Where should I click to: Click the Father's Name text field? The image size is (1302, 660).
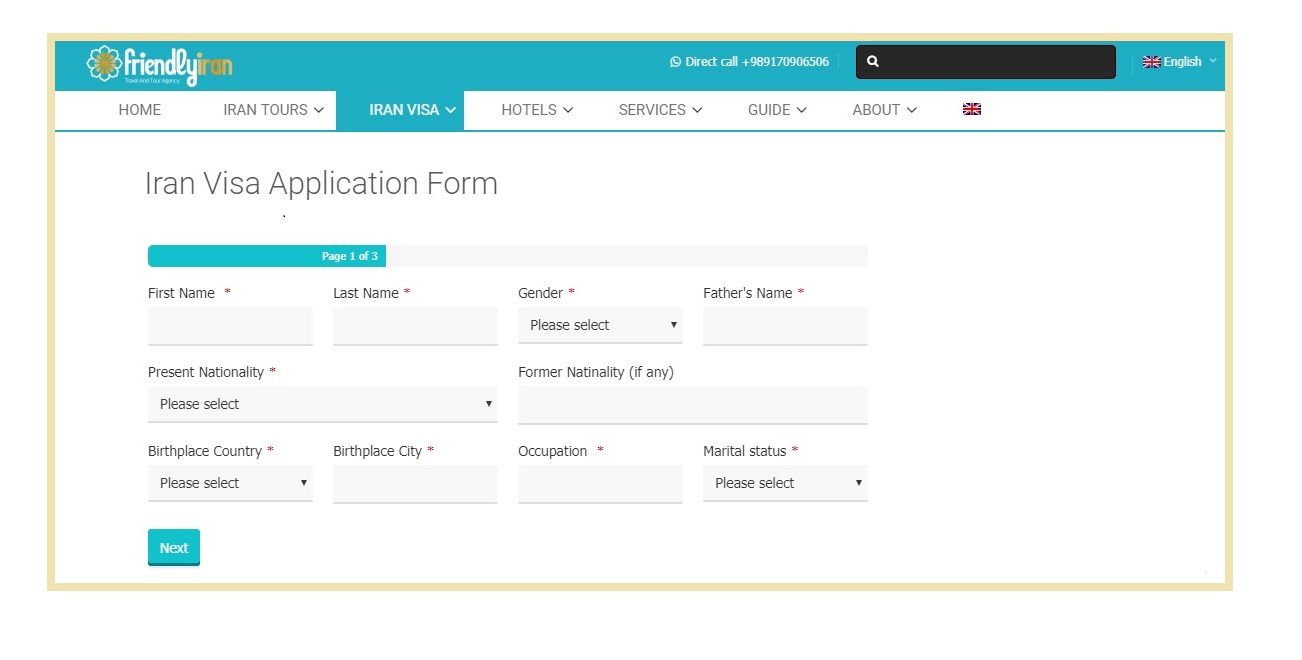(785, 326)
